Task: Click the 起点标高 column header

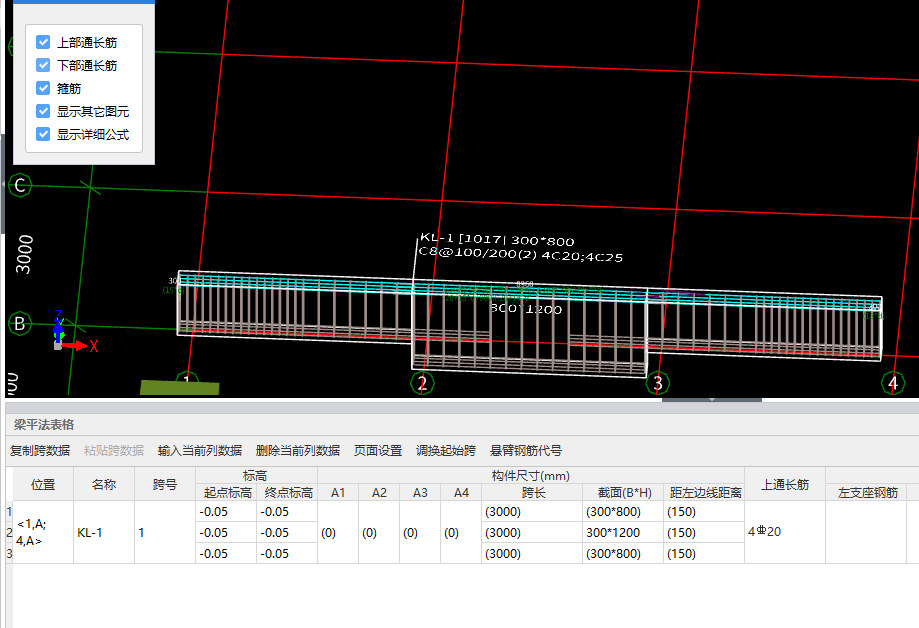Action: [226, 493]
